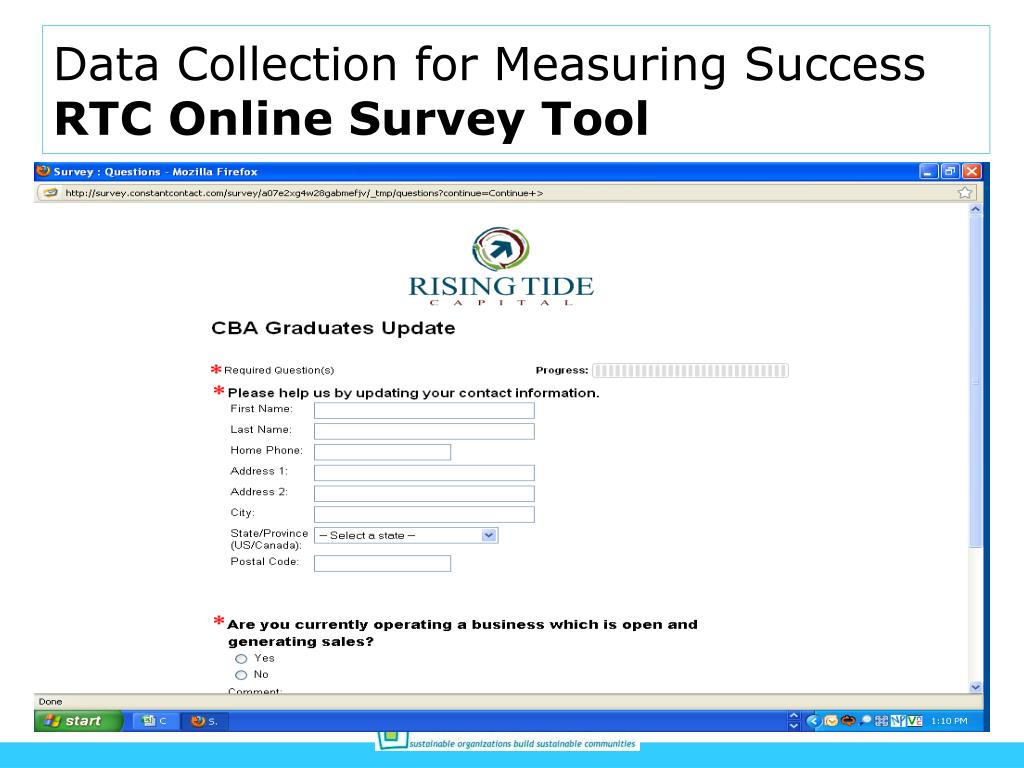Click the currently operating a business question text

tap(462, 633)
